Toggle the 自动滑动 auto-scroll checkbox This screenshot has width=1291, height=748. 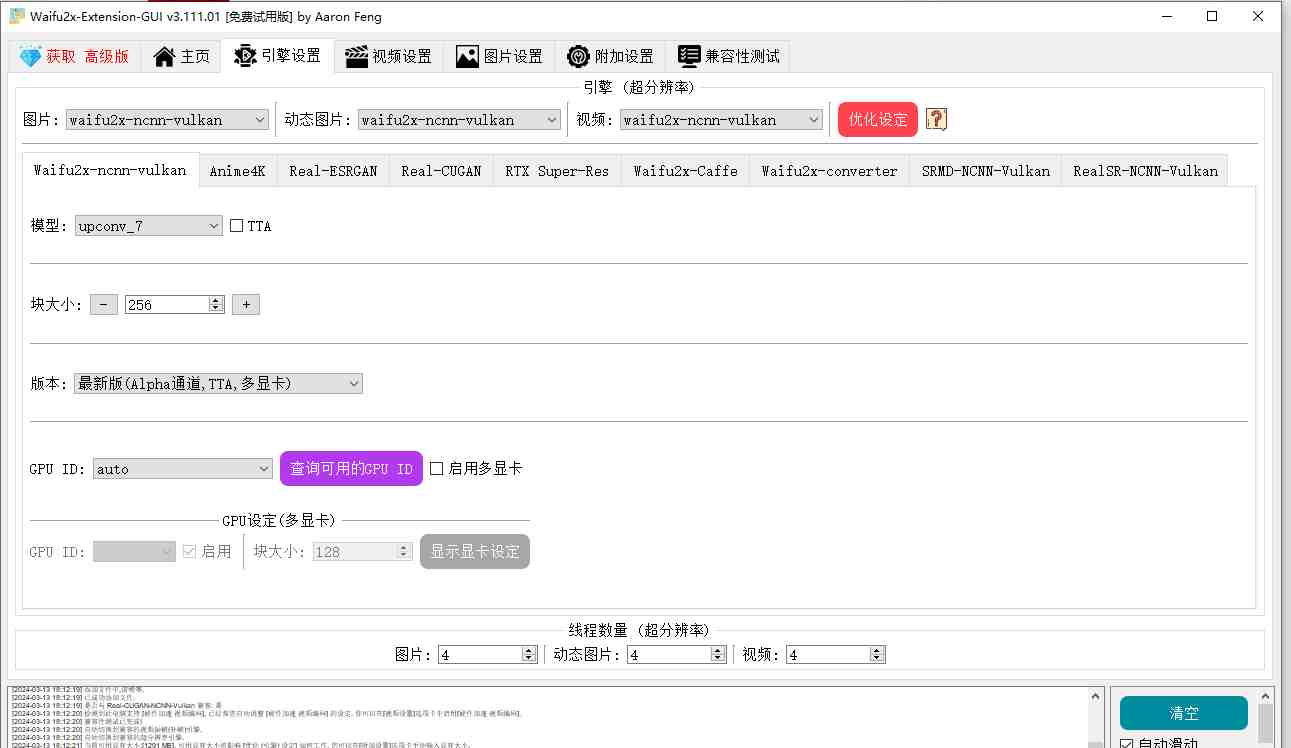[x=1125, y=741]
